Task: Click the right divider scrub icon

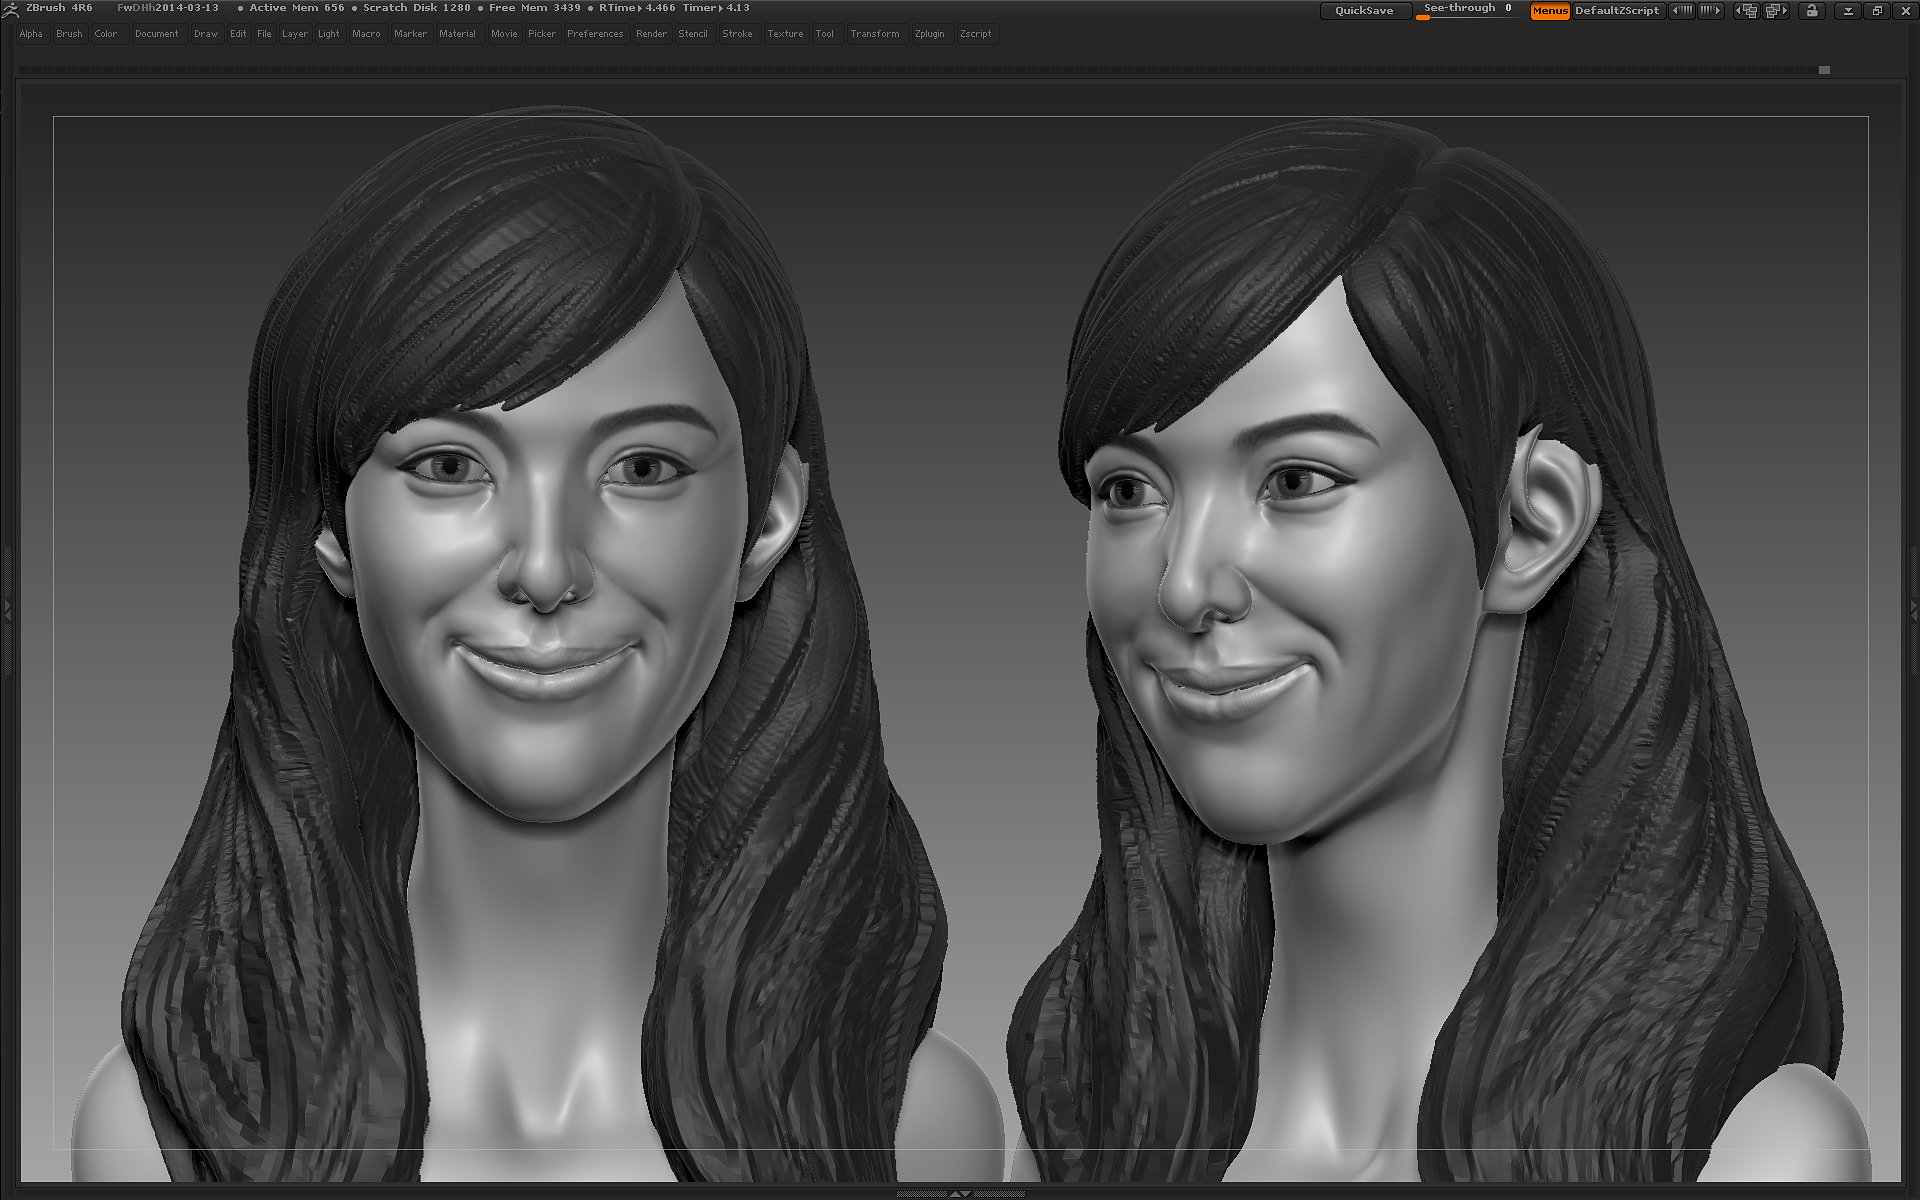Action: tap(1712, 10)
